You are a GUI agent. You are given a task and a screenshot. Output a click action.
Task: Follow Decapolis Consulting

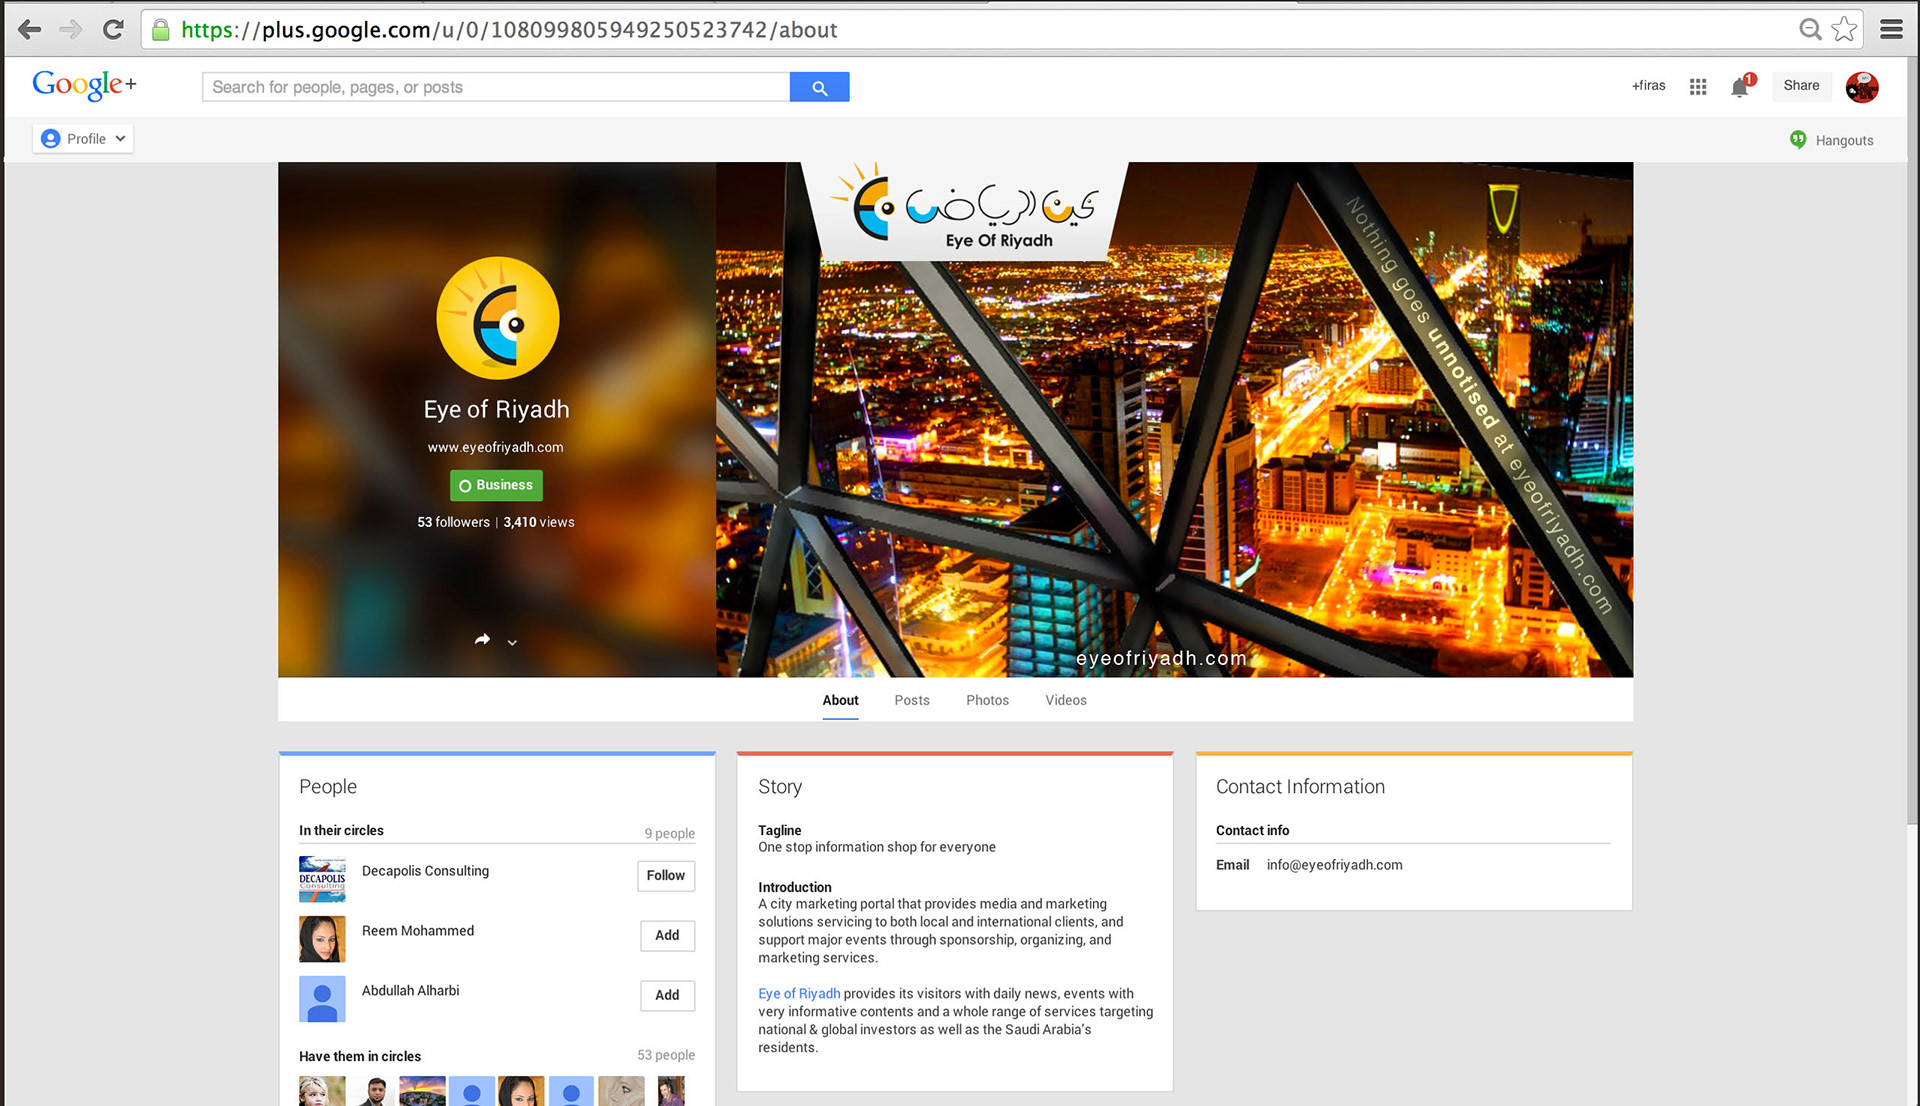point(666,875)
